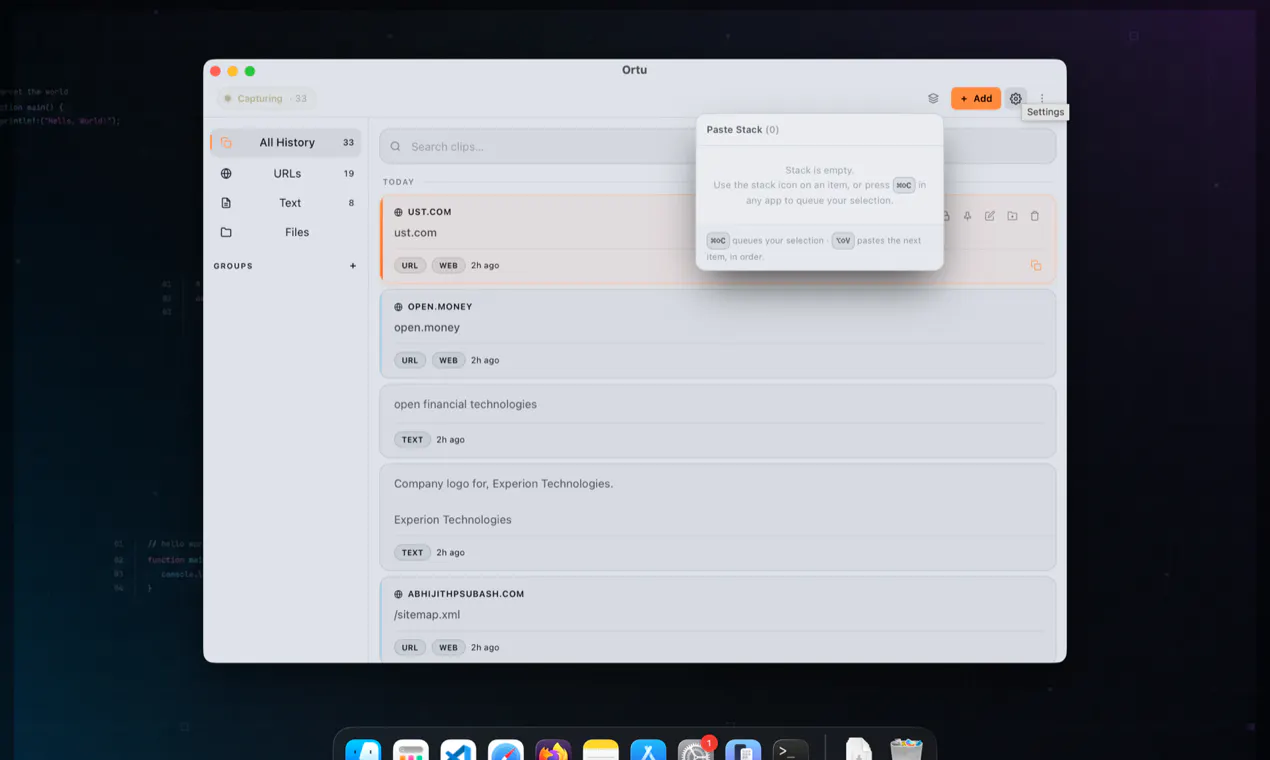Show the Text category
The image size is (1270, 760).
[286, 203]
